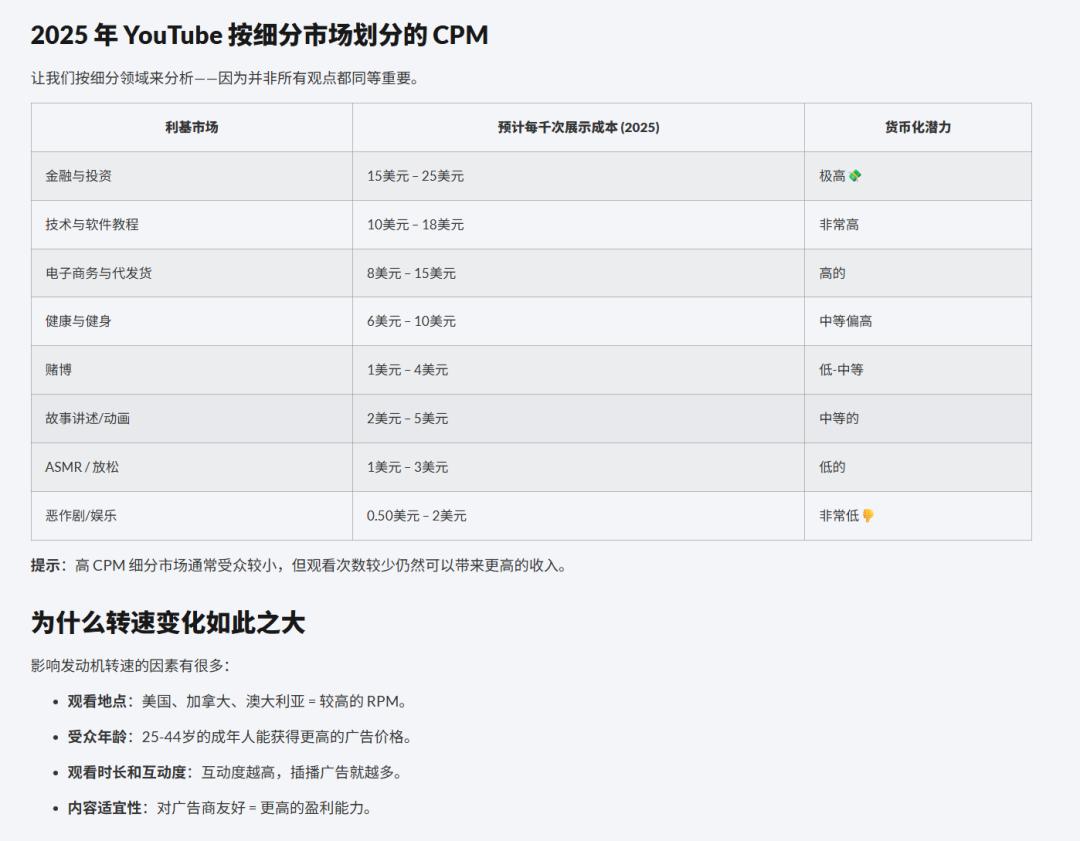
Task: Click the '预计每千次展示成本 (2025)' column header
Action: [579, 127]
